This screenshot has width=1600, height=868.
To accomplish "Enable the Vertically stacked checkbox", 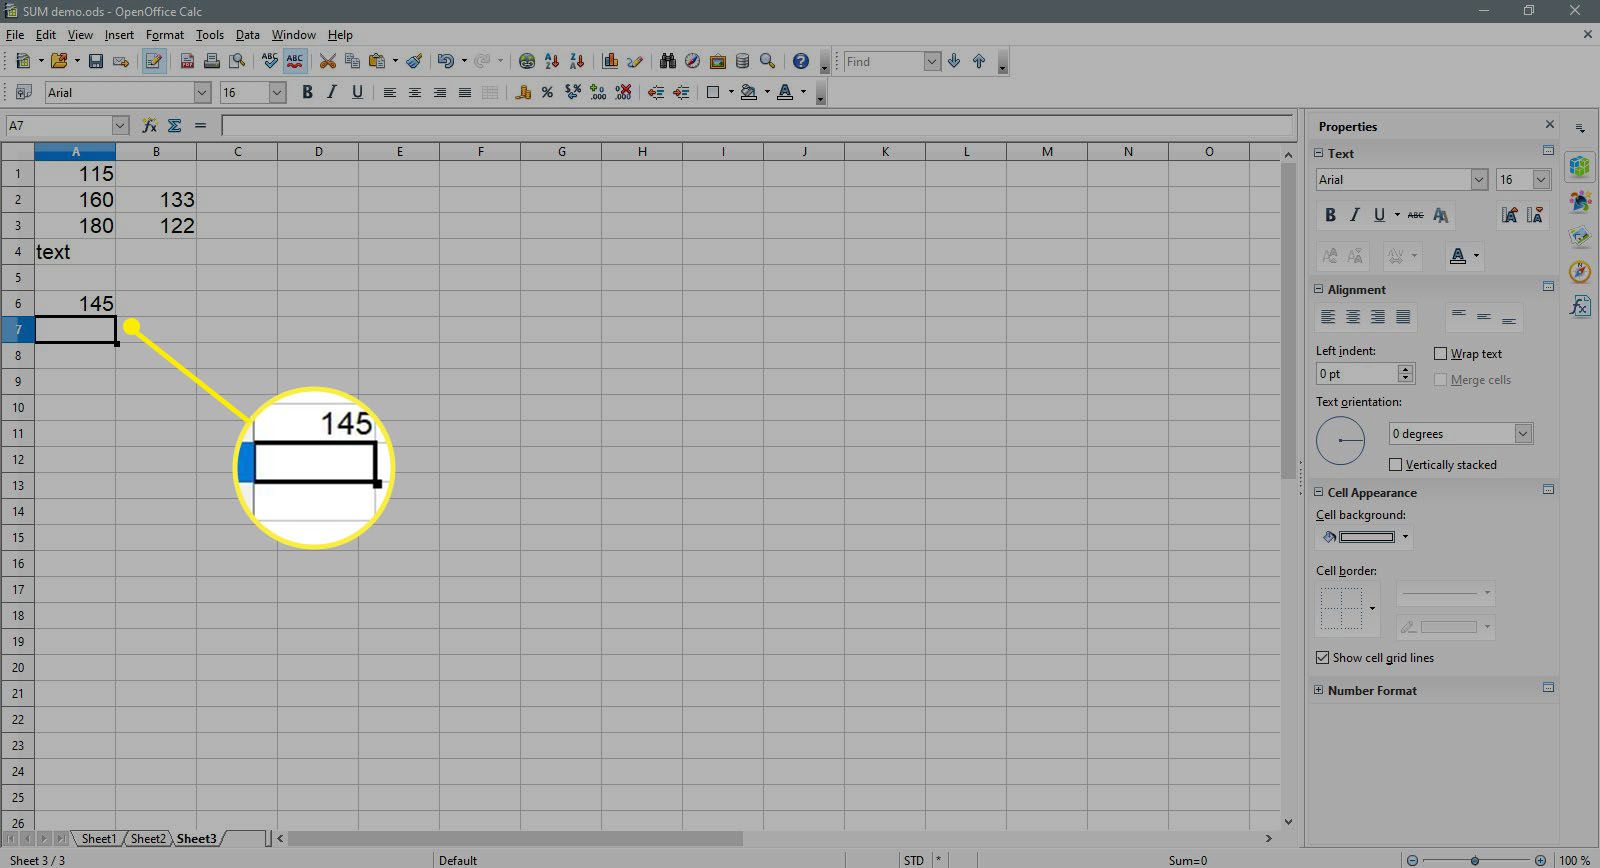I will pyautogui.click(x=1396, y=465).
